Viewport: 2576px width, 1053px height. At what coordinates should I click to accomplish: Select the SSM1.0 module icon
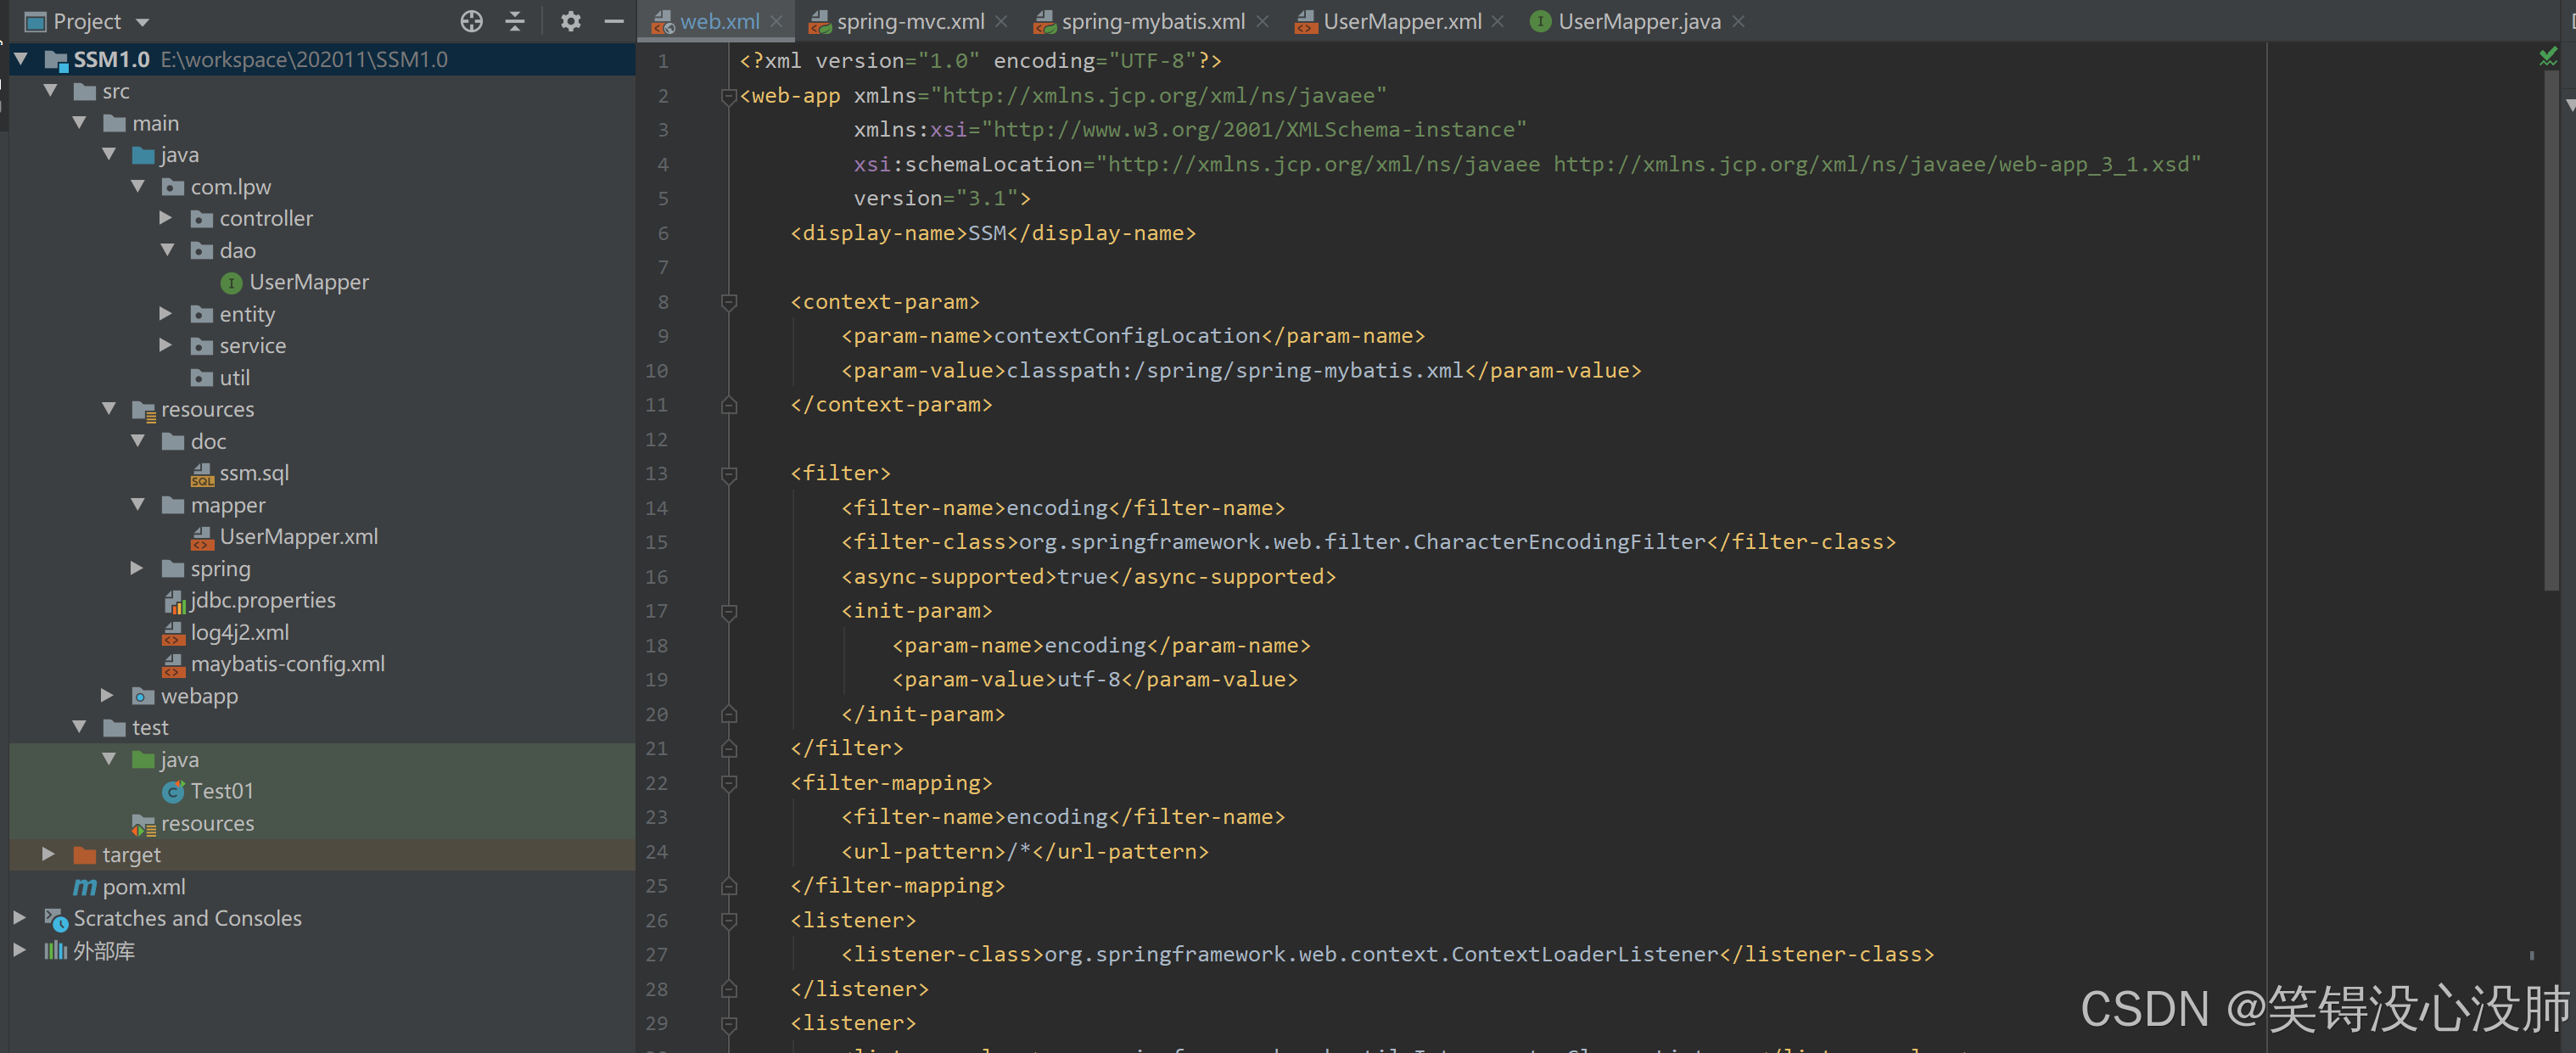56,60
